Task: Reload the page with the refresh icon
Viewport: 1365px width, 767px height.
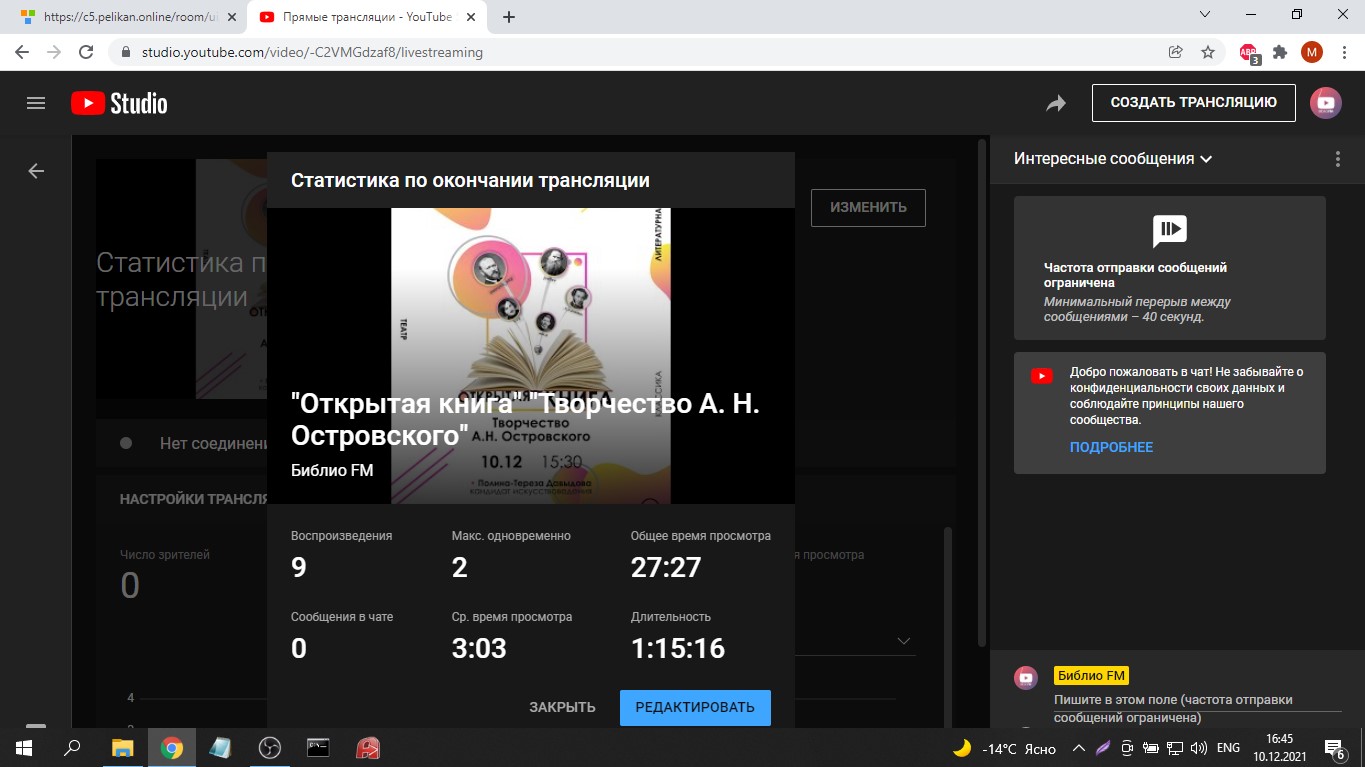Action: [x=86, y=52]
